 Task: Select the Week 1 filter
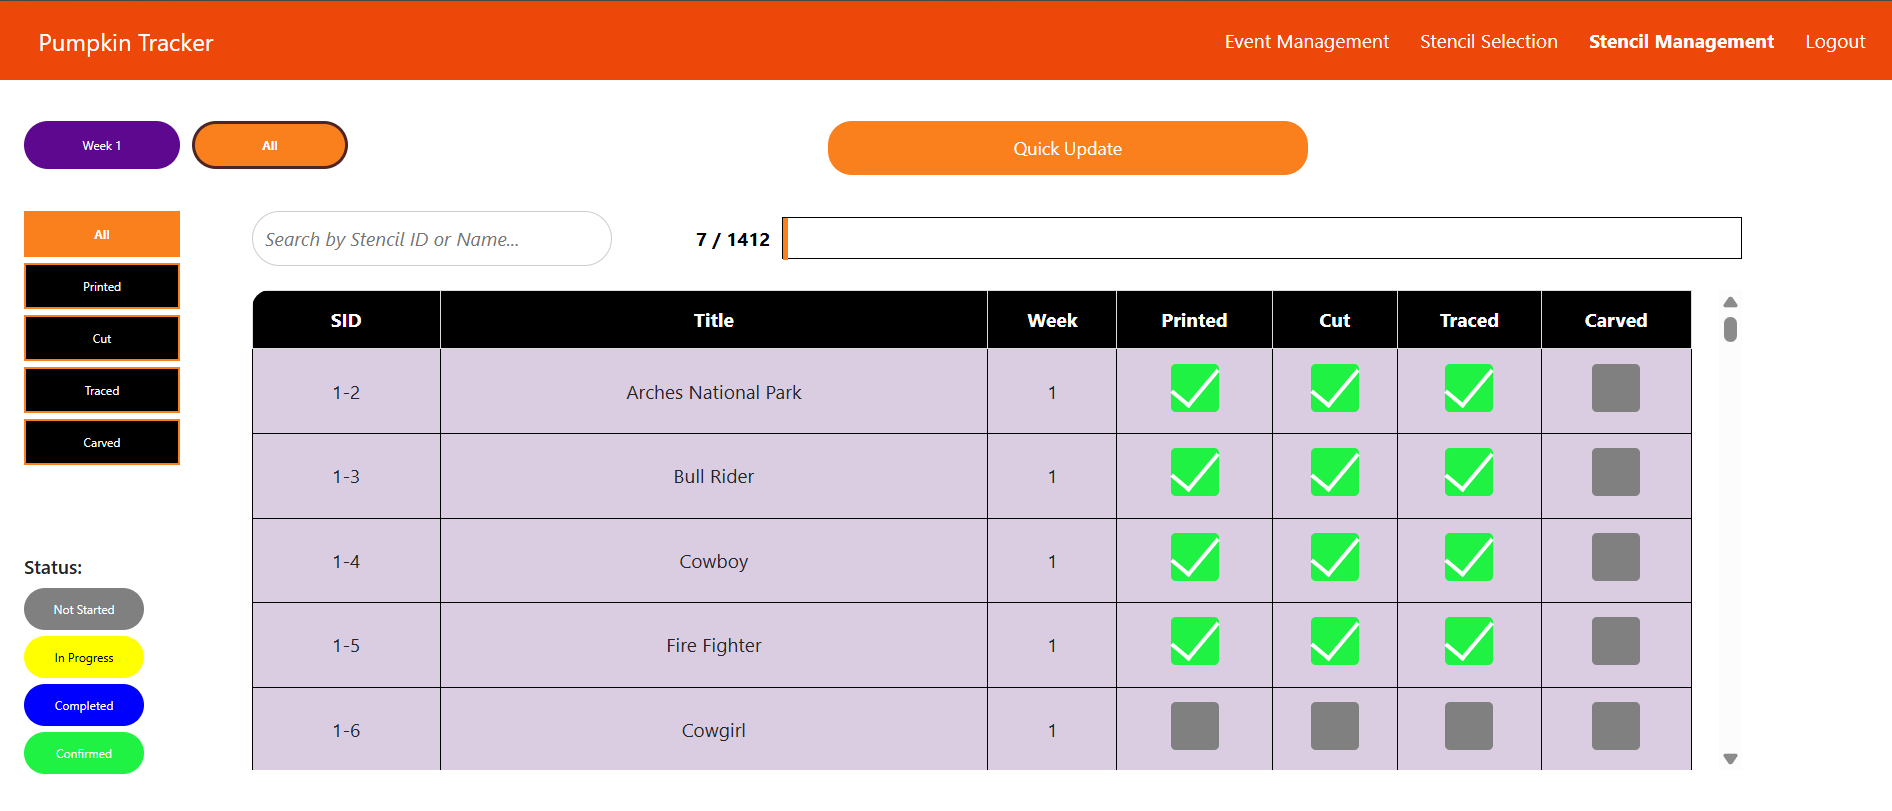(102, 145)
